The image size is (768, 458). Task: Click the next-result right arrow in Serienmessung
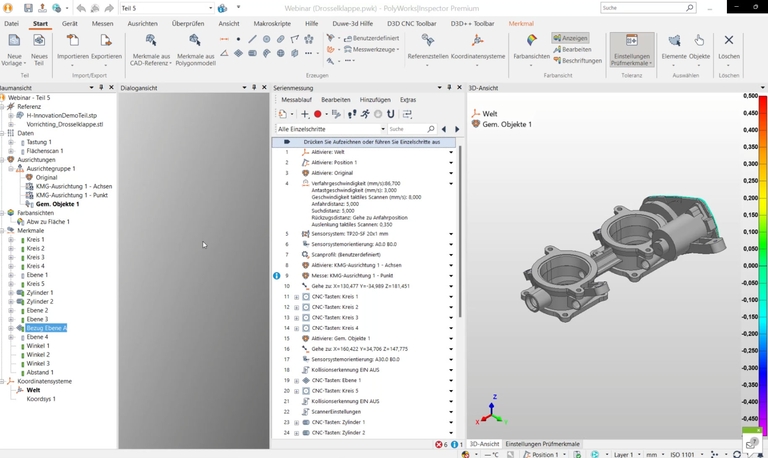point(457,129)
